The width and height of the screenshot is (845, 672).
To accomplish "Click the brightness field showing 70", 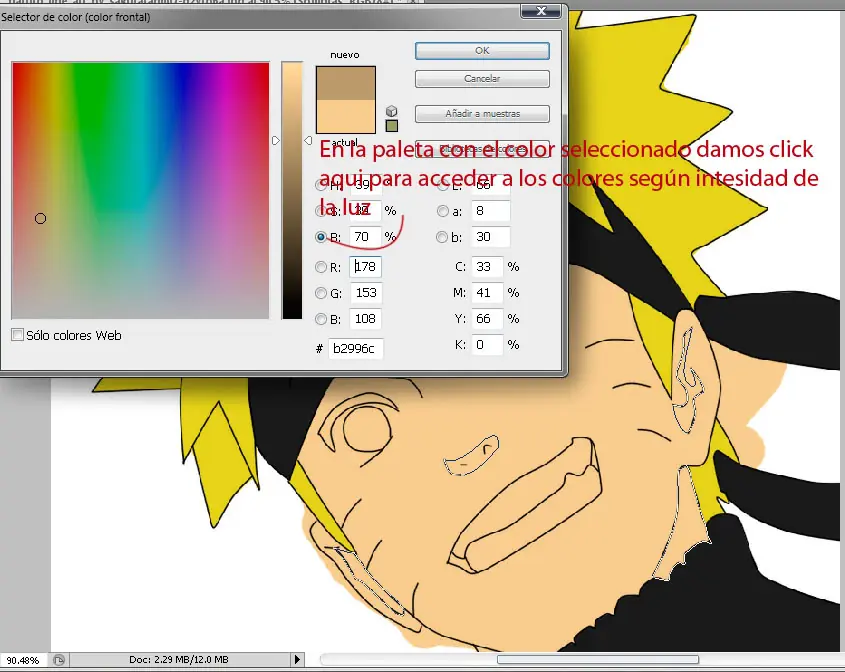I will click(365, 237).
